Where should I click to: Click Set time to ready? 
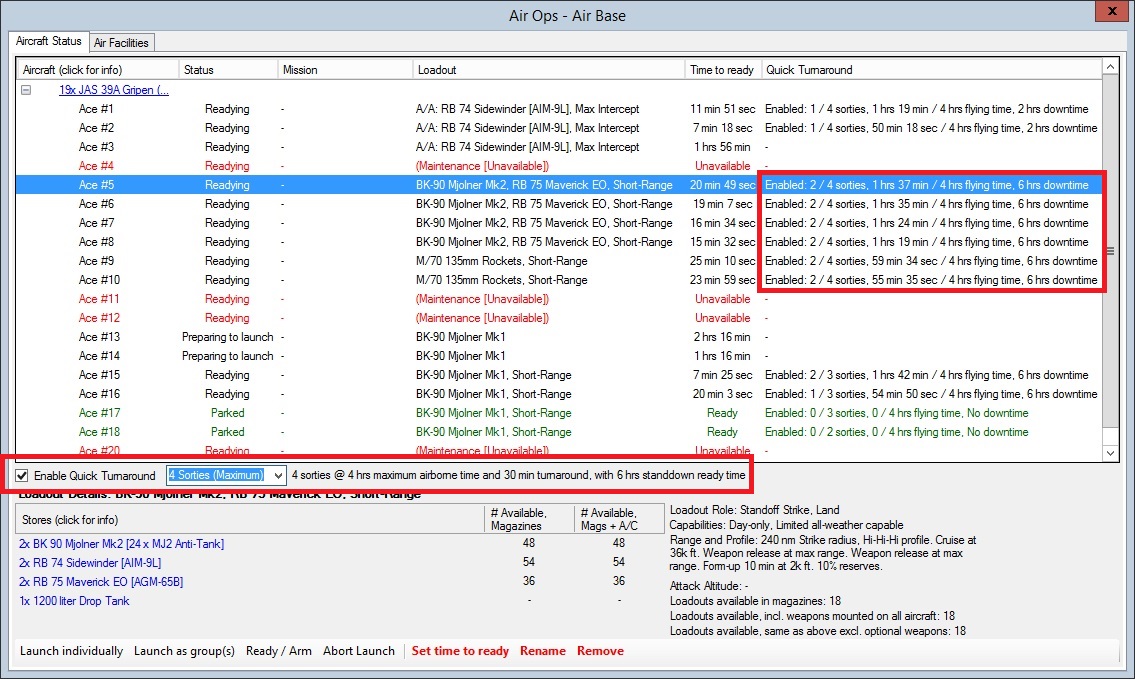pyautogui.click(x=460, y=651)
